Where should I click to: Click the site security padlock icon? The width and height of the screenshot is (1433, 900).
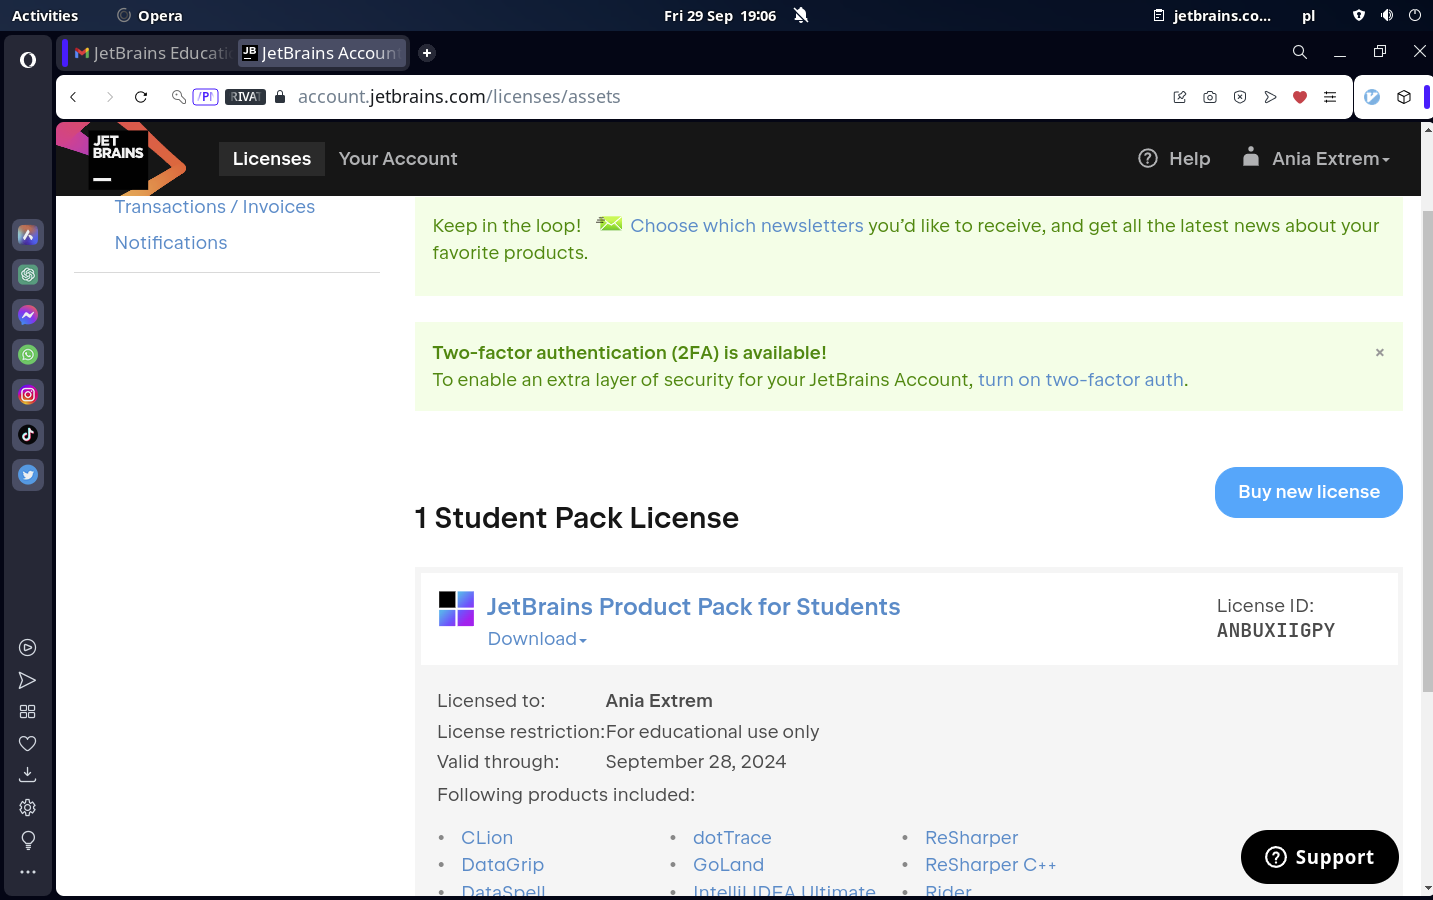click(280, 97)
